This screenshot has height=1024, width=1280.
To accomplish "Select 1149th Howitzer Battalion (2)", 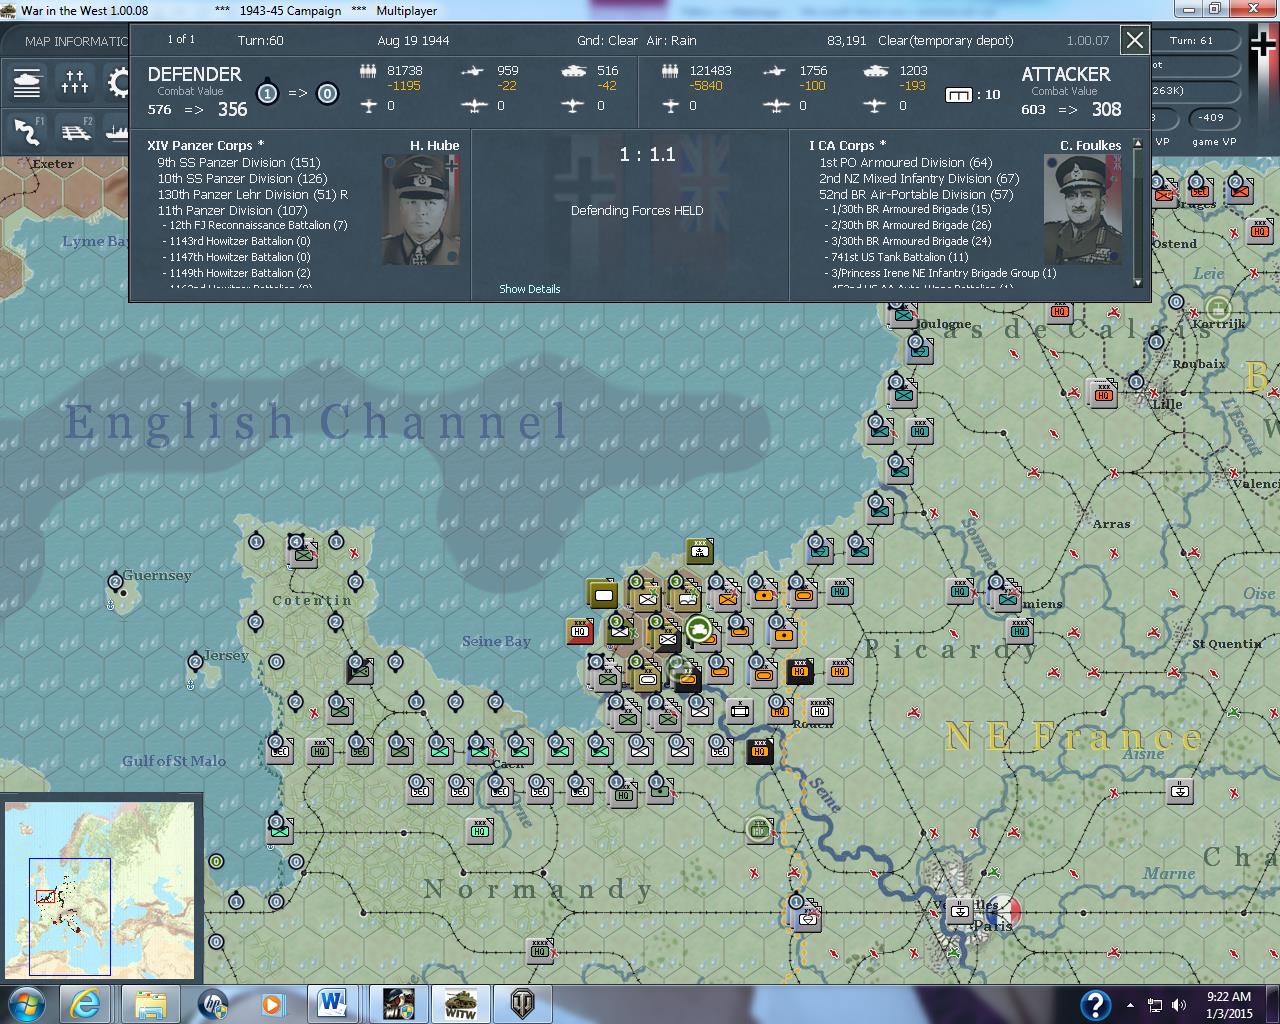I will [x=240, y=273].
